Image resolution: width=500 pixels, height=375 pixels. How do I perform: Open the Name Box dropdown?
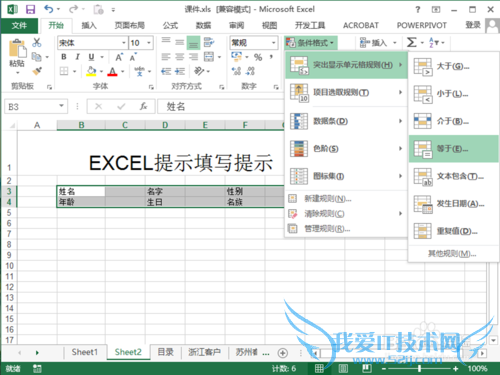[61, 106]
